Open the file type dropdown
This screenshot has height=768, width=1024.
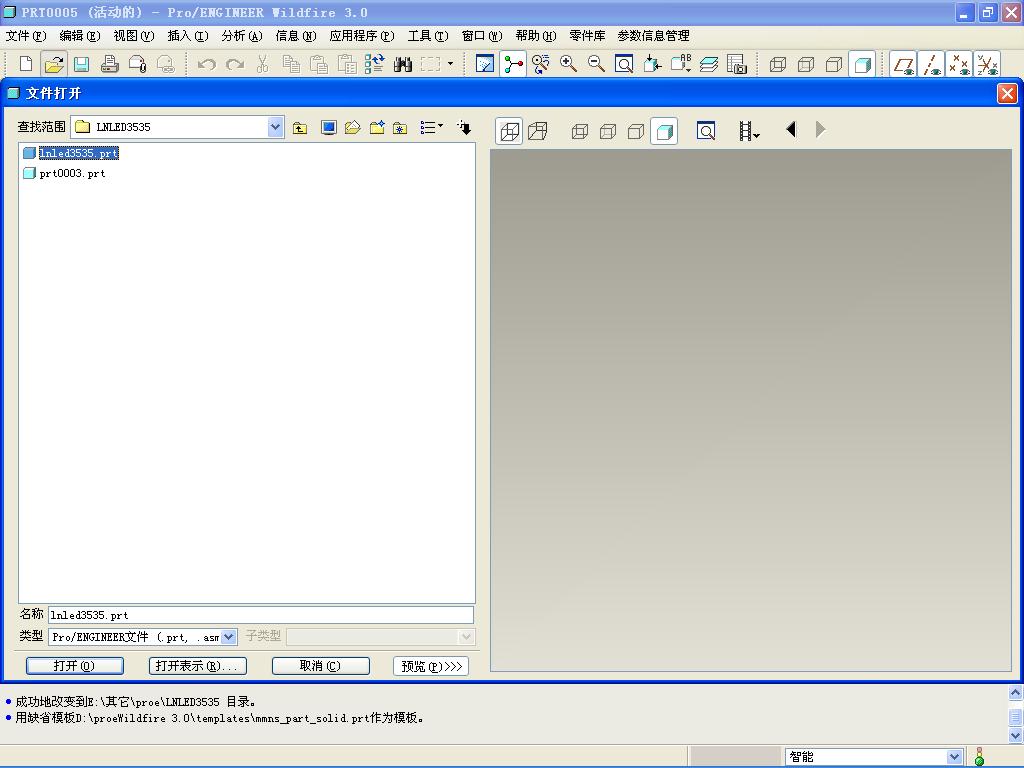coord(229,637)
